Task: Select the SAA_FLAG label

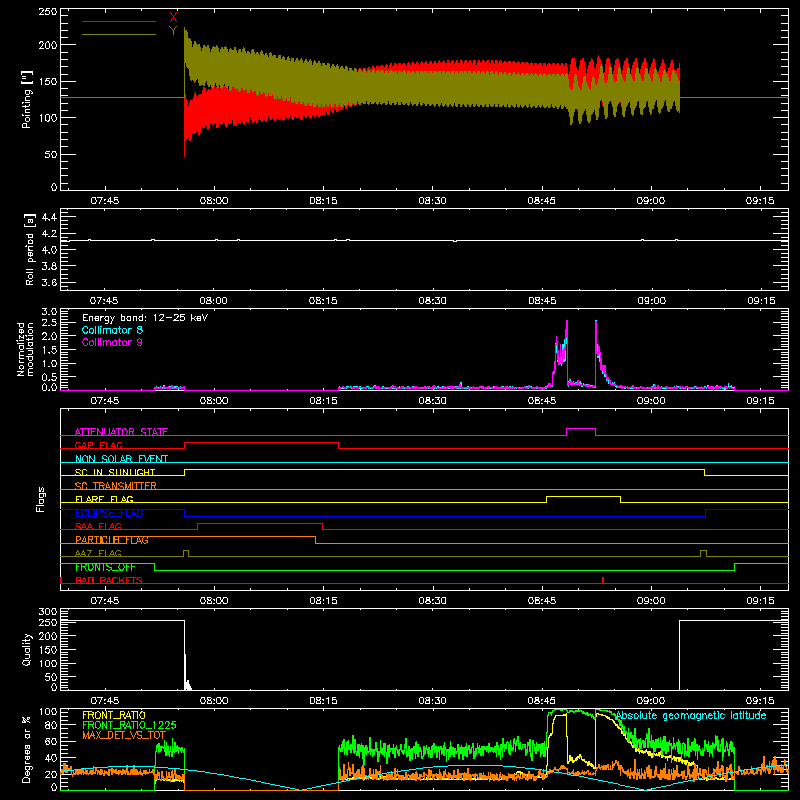Action: tap(98, 526)
